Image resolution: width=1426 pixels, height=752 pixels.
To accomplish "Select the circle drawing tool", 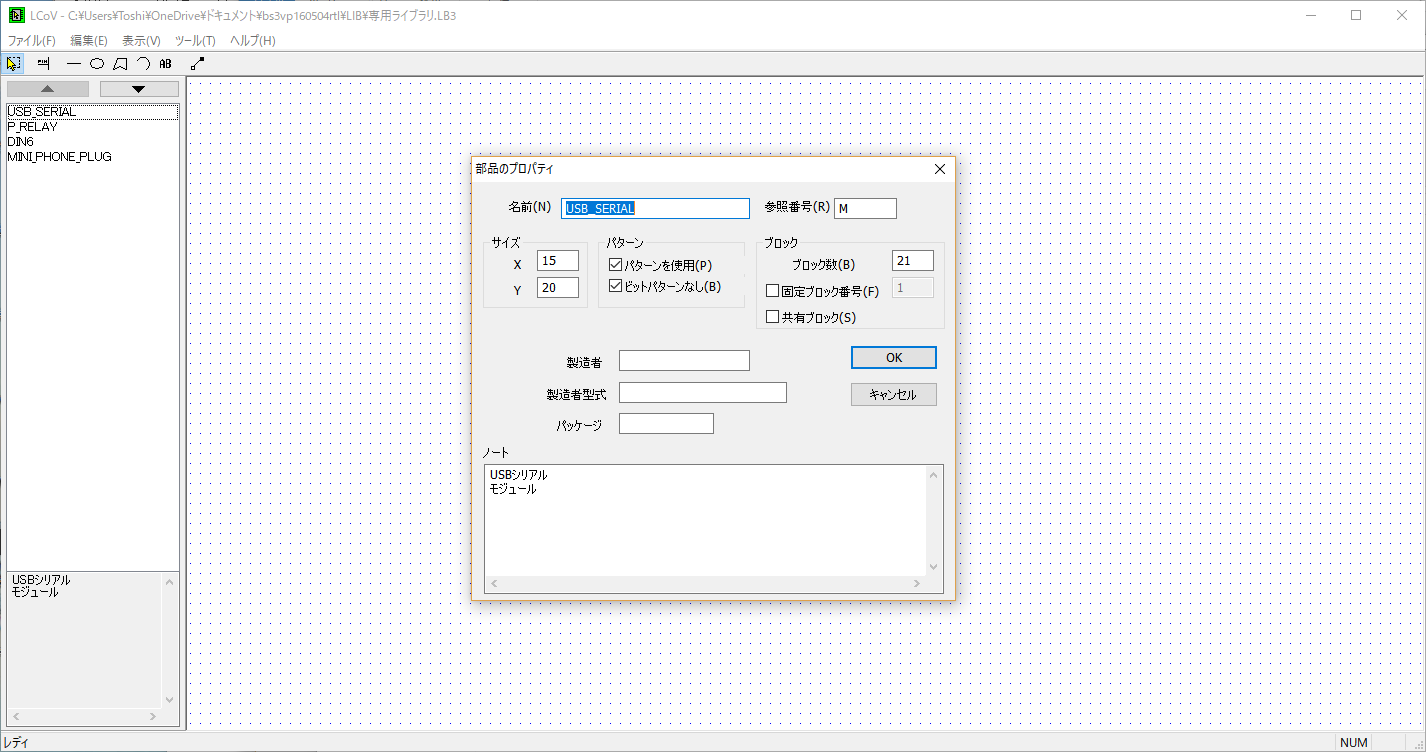I will [x=96, y=63].
